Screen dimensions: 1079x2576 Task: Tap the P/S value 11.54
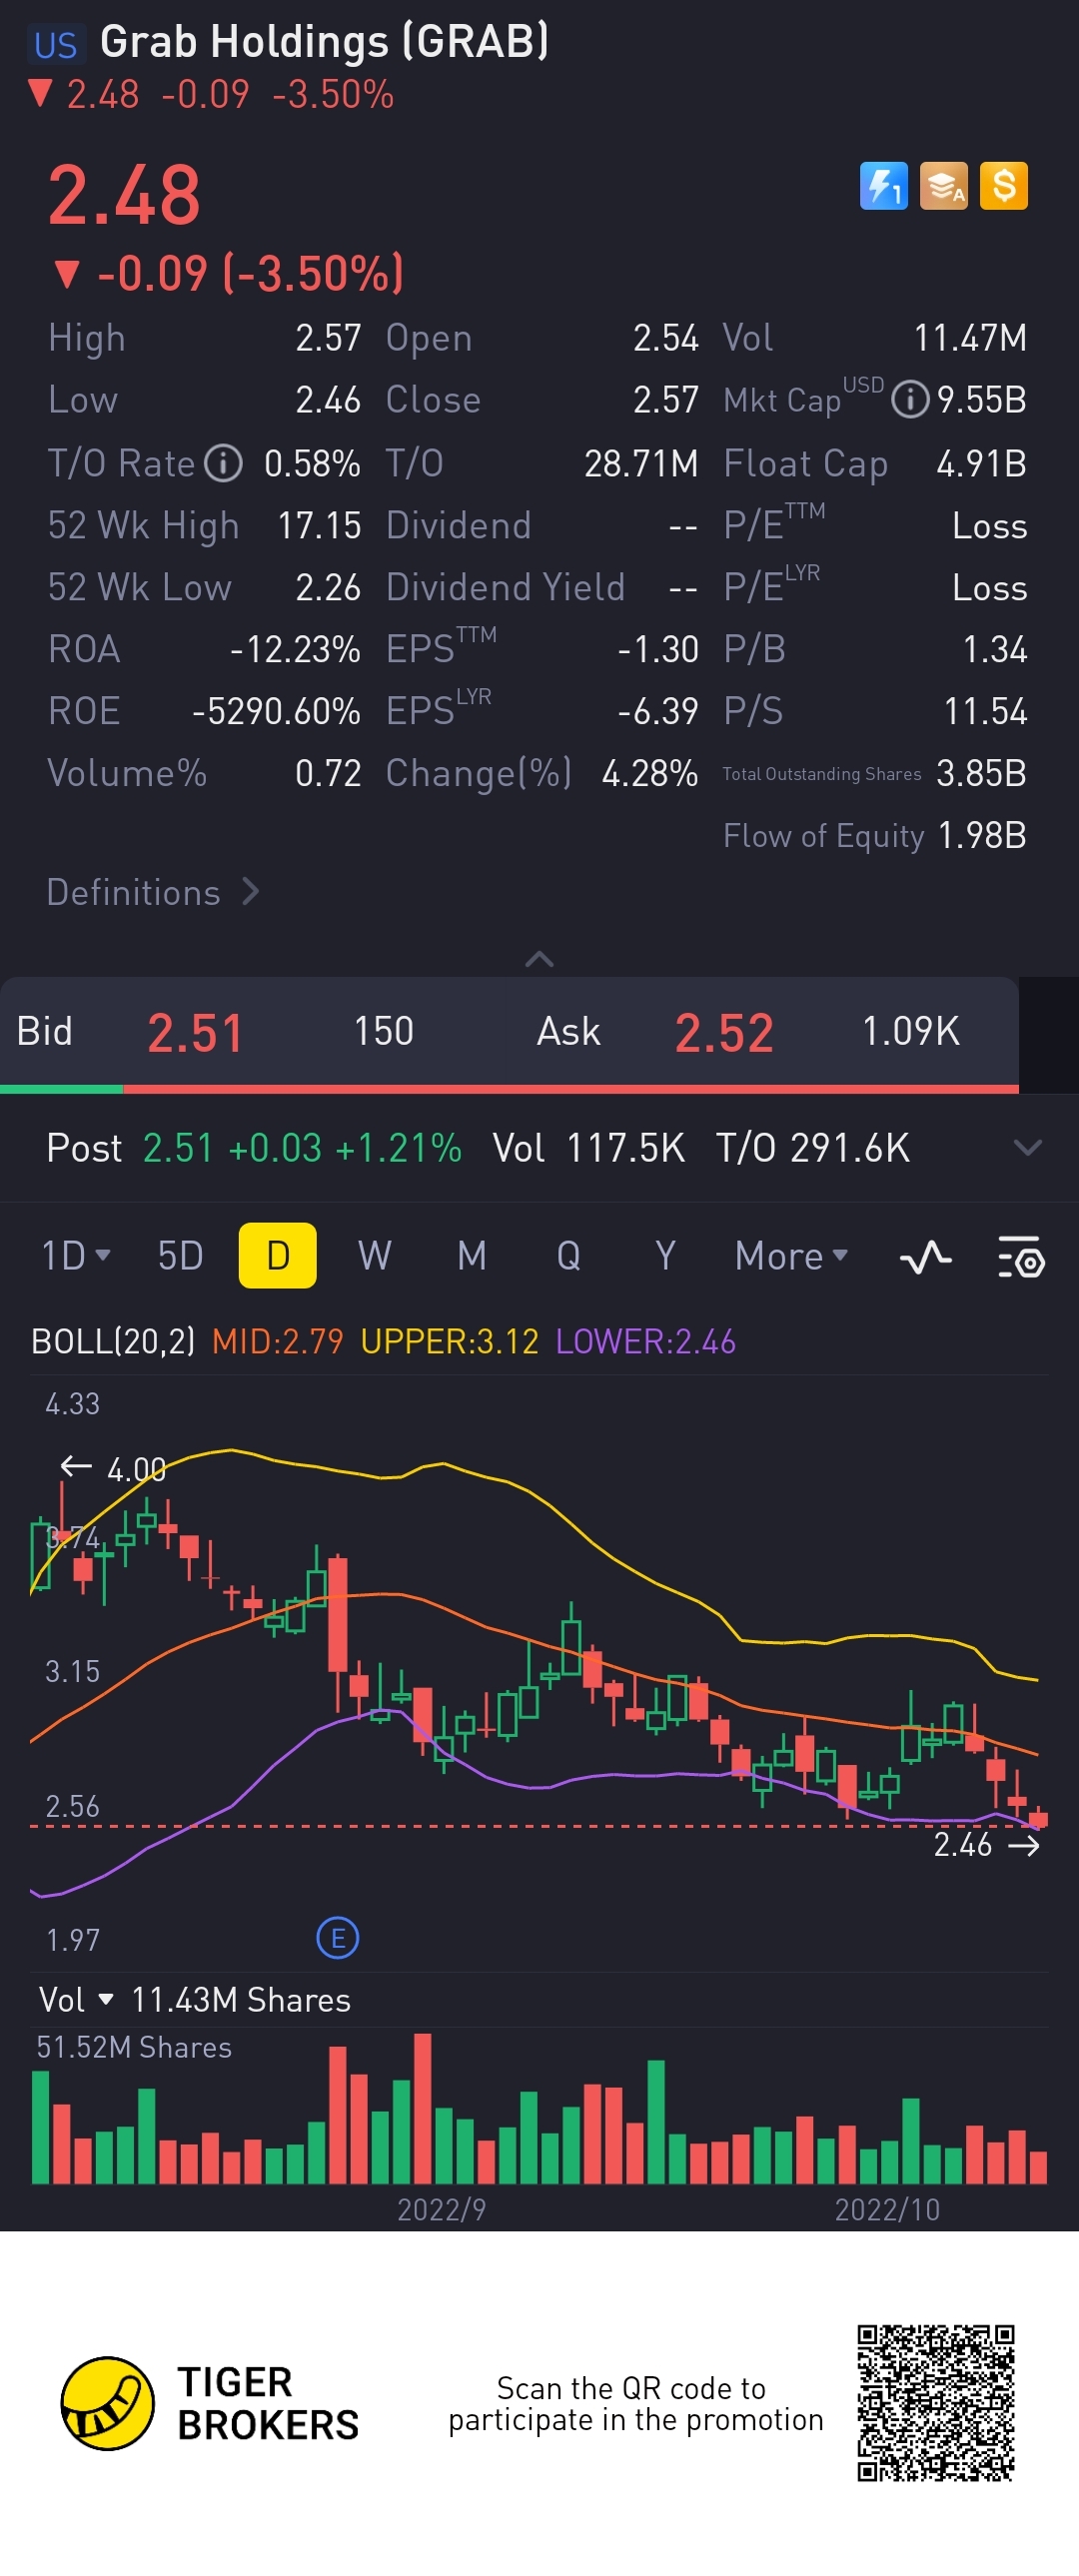click(986, 711)
